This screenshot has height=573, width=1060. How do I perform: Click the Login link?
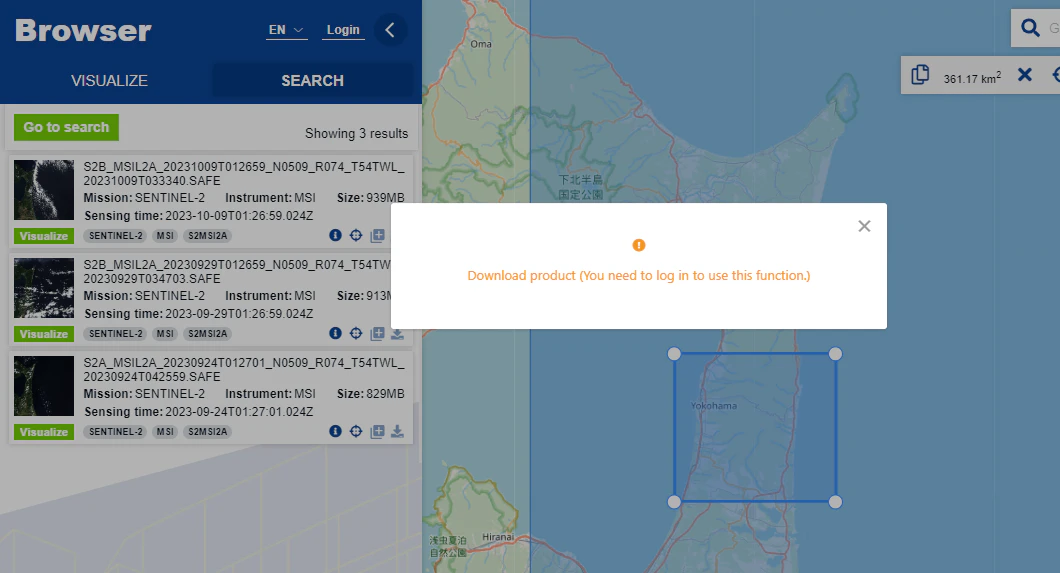coord(343,30)
